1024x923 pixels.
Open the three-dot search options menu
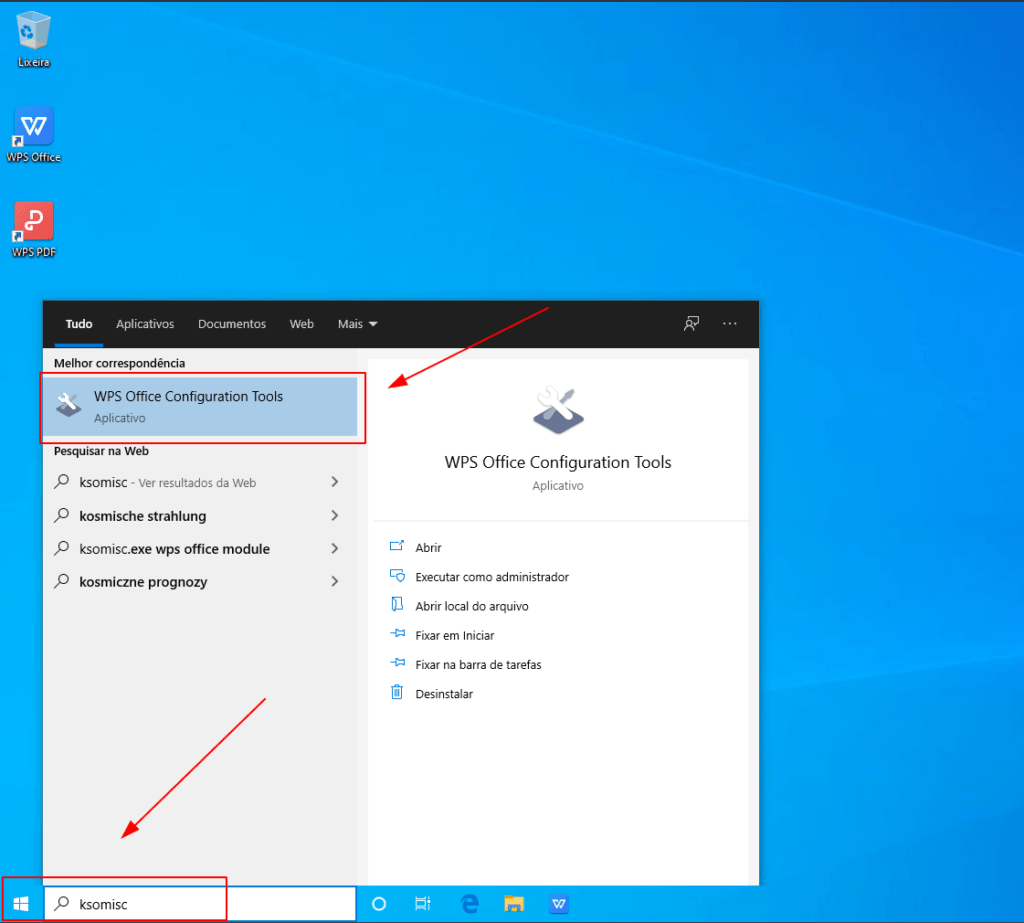click(x=730, y=324)
